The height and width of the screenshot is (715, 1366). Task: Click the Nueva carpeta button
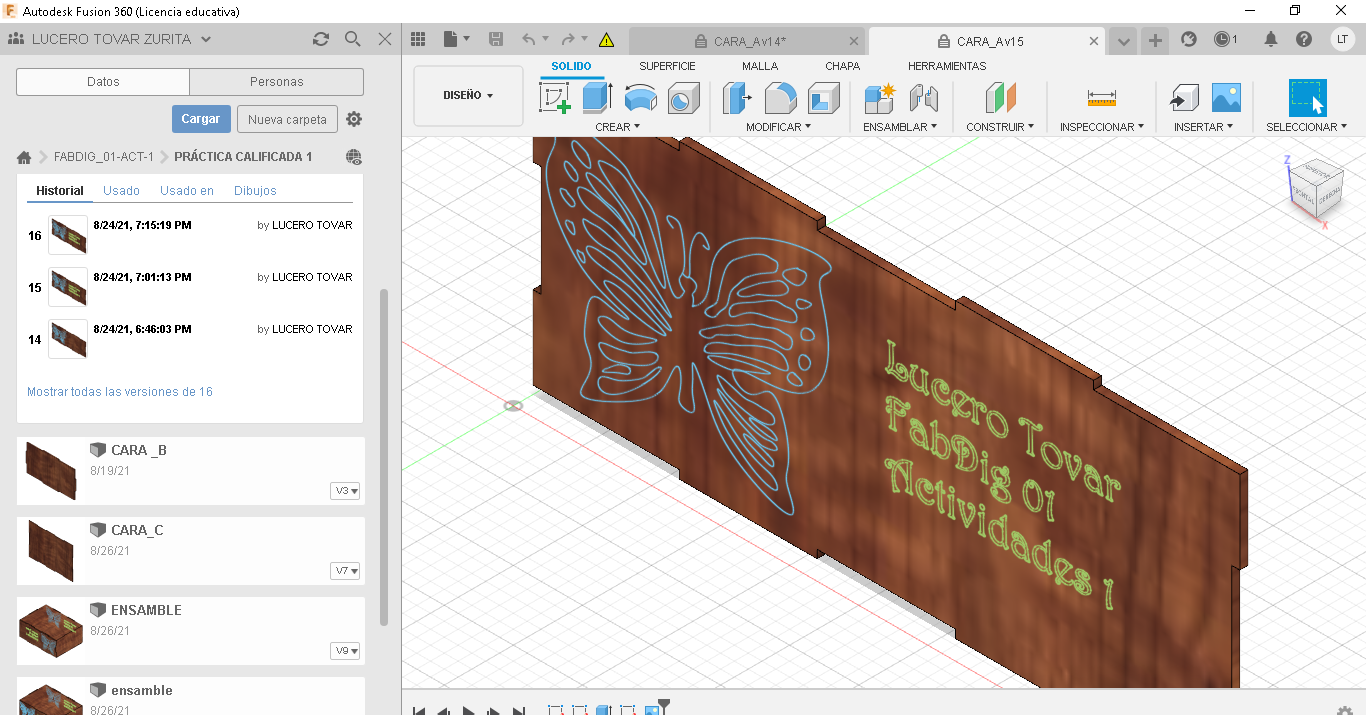click(287, 119)
